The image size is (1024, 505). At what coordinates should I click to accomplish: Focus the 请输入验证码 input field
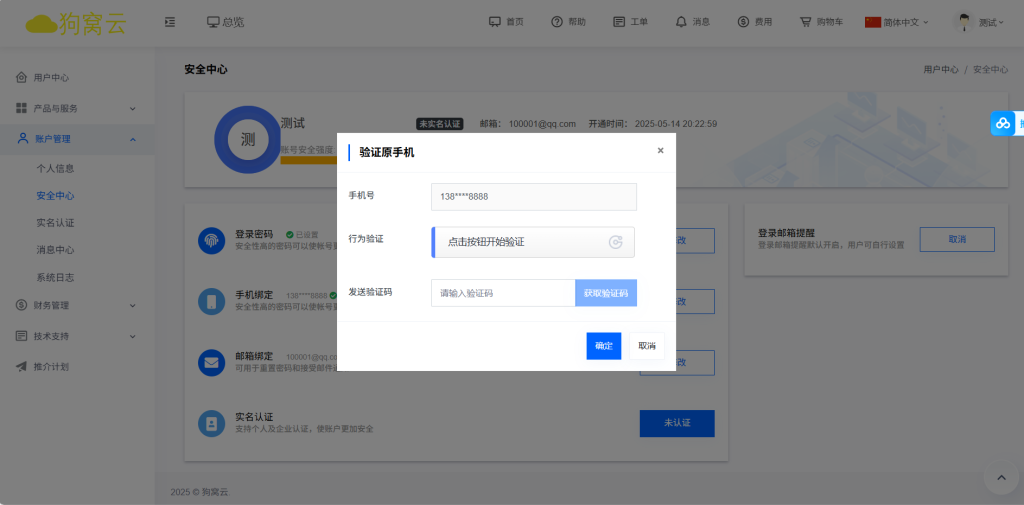503,293
